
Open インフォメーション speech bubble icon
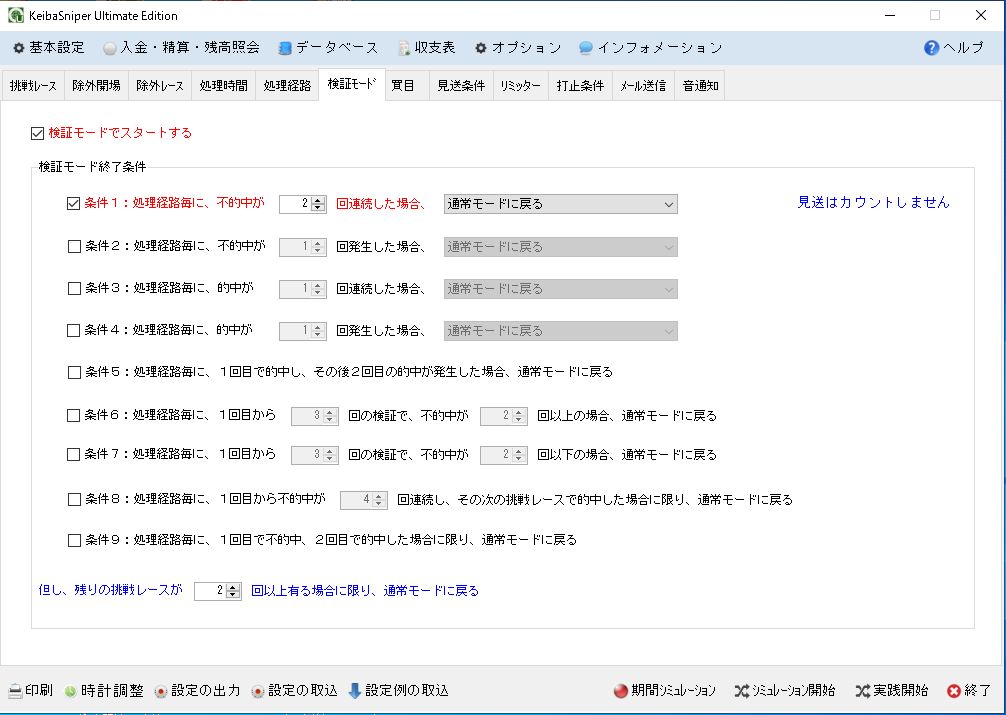coord(585,48)
